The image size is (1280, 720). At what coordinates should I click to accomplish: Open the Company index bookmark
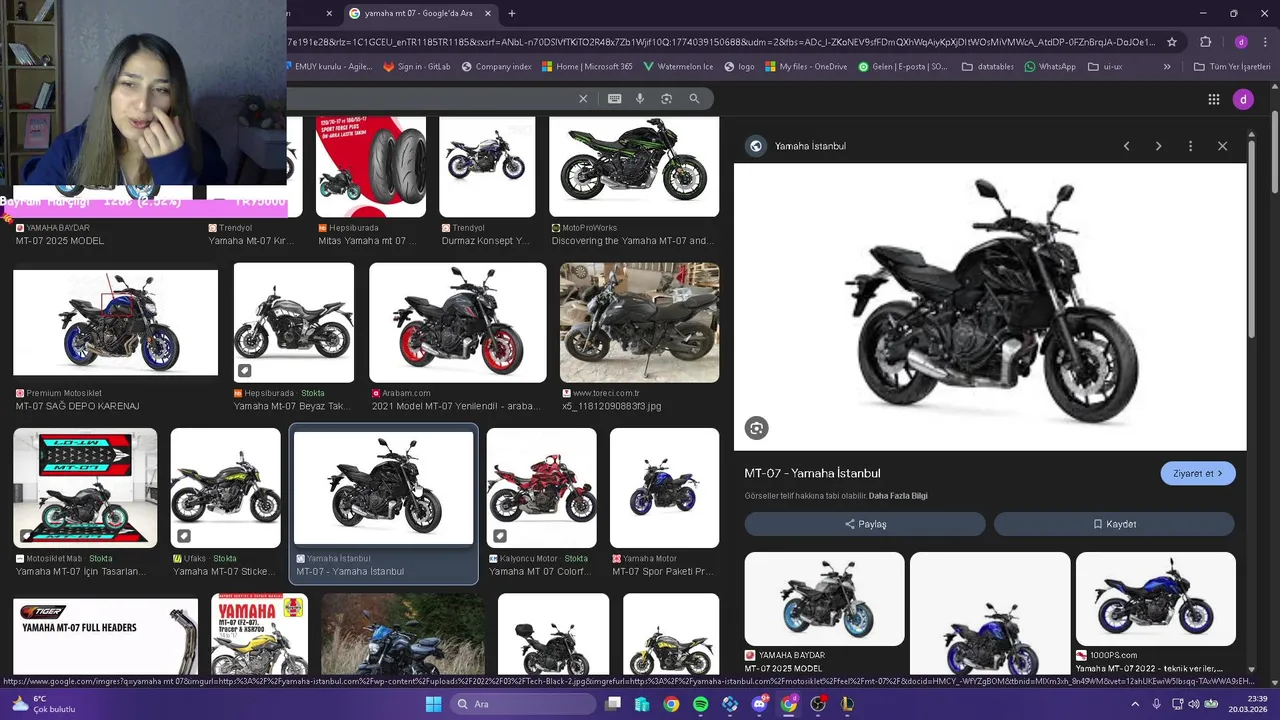496,67
